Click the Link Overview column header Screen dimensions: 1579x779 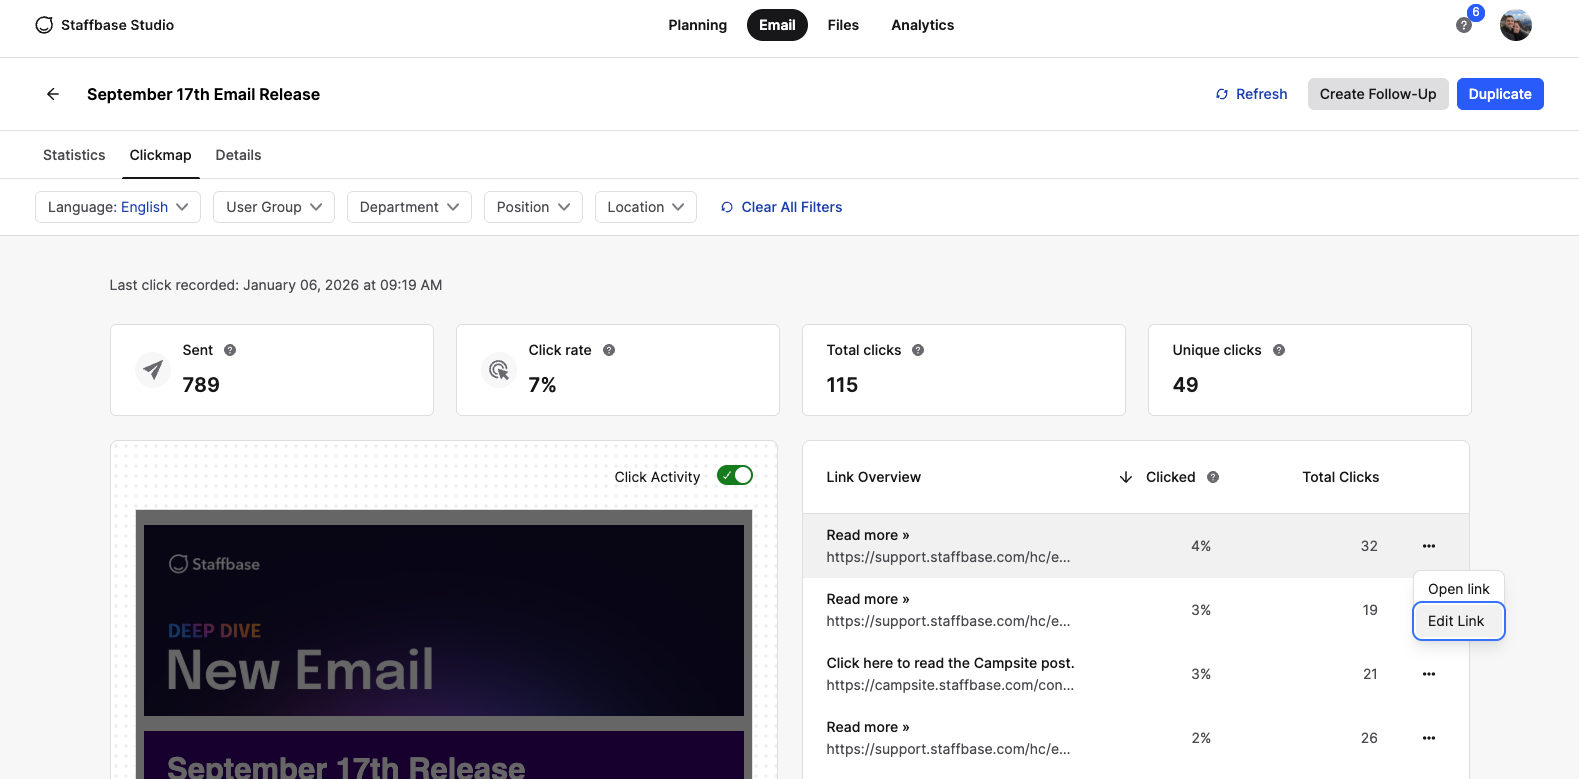(x=874, y=477)
